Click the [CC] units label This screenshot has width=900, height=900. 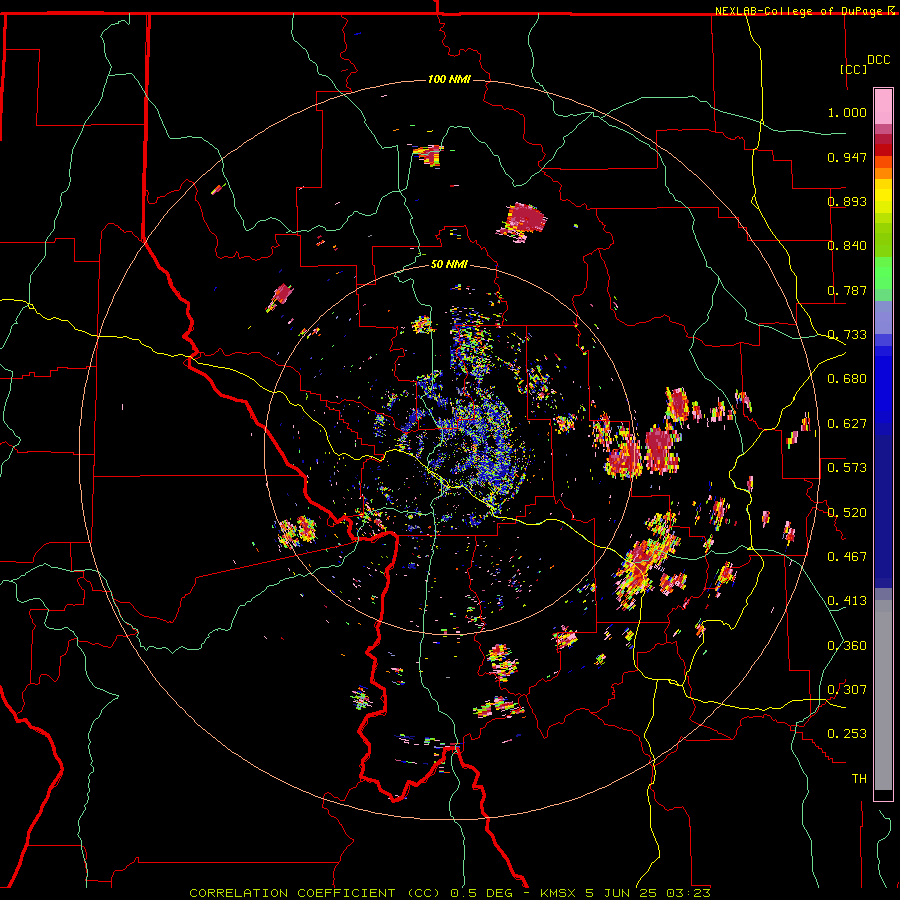point(853,69)
